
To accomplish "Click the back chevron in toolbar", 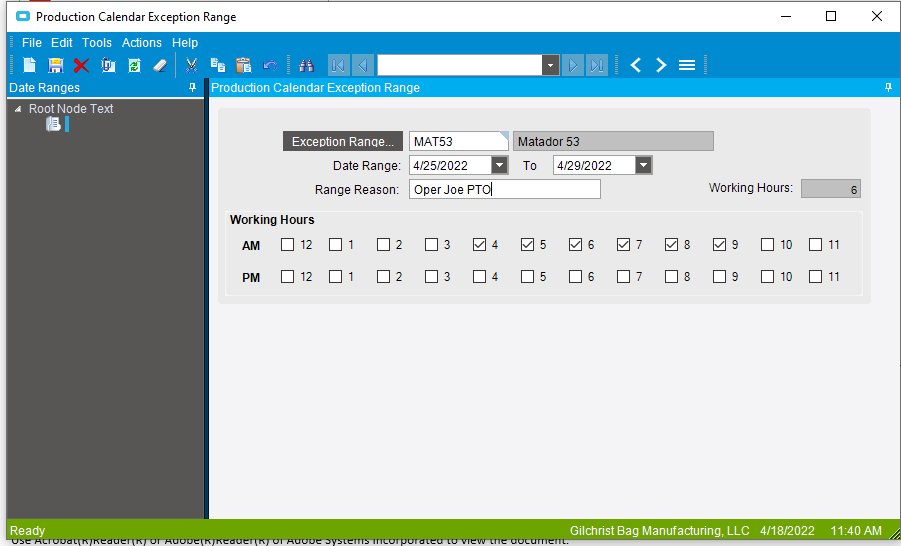I will (636, 65).
